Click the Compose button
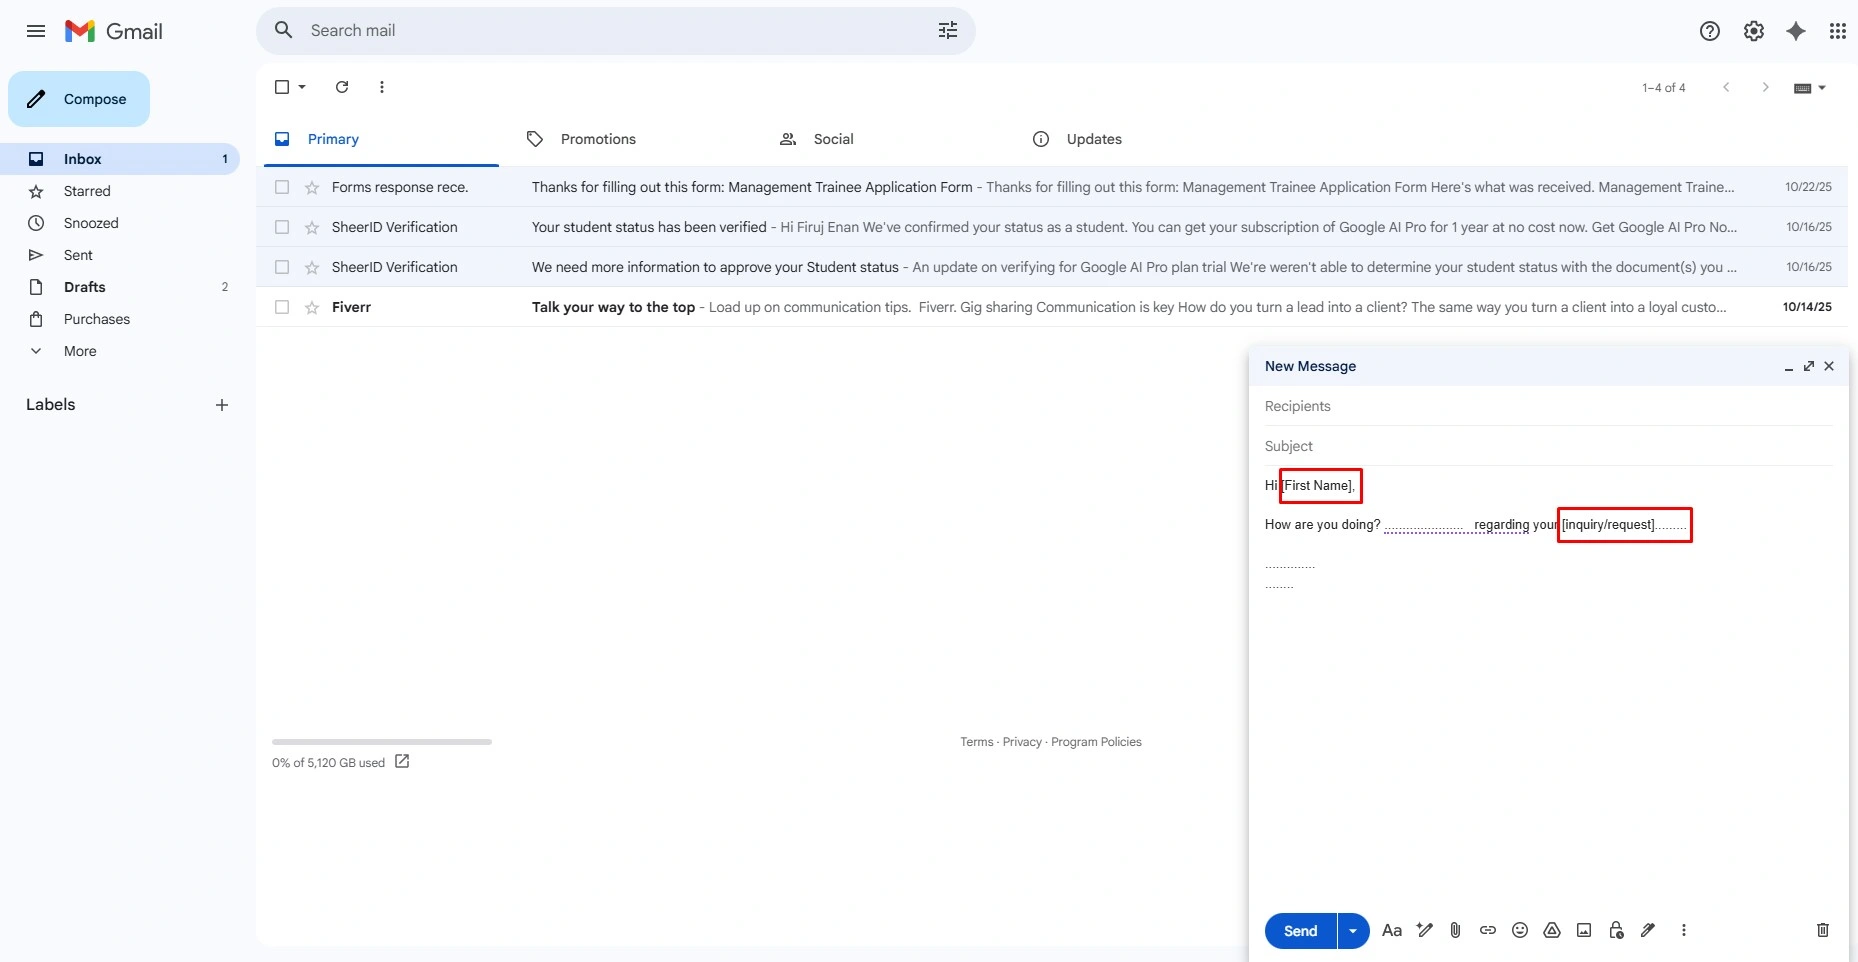The height and width of the screenshot is (962, 1858). coord(79,99)
